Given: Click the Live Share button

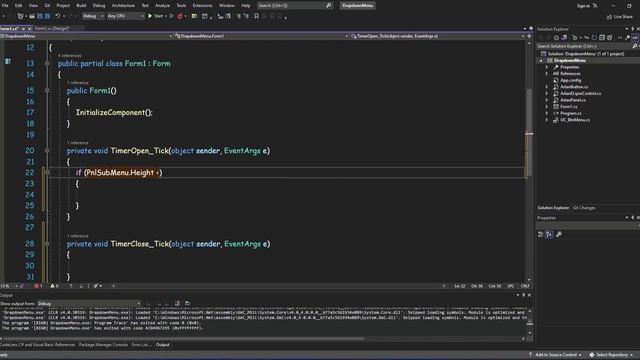Looking at the screenshot, I should click(x=620, y=17).
